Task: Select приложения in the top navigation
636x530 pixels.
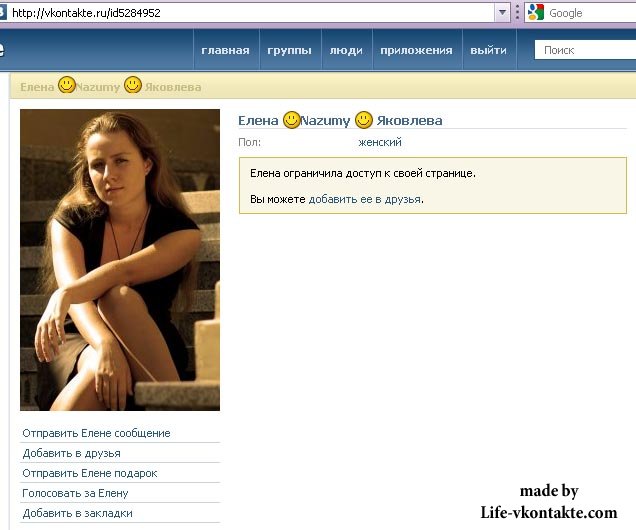Action: [417, 50]
